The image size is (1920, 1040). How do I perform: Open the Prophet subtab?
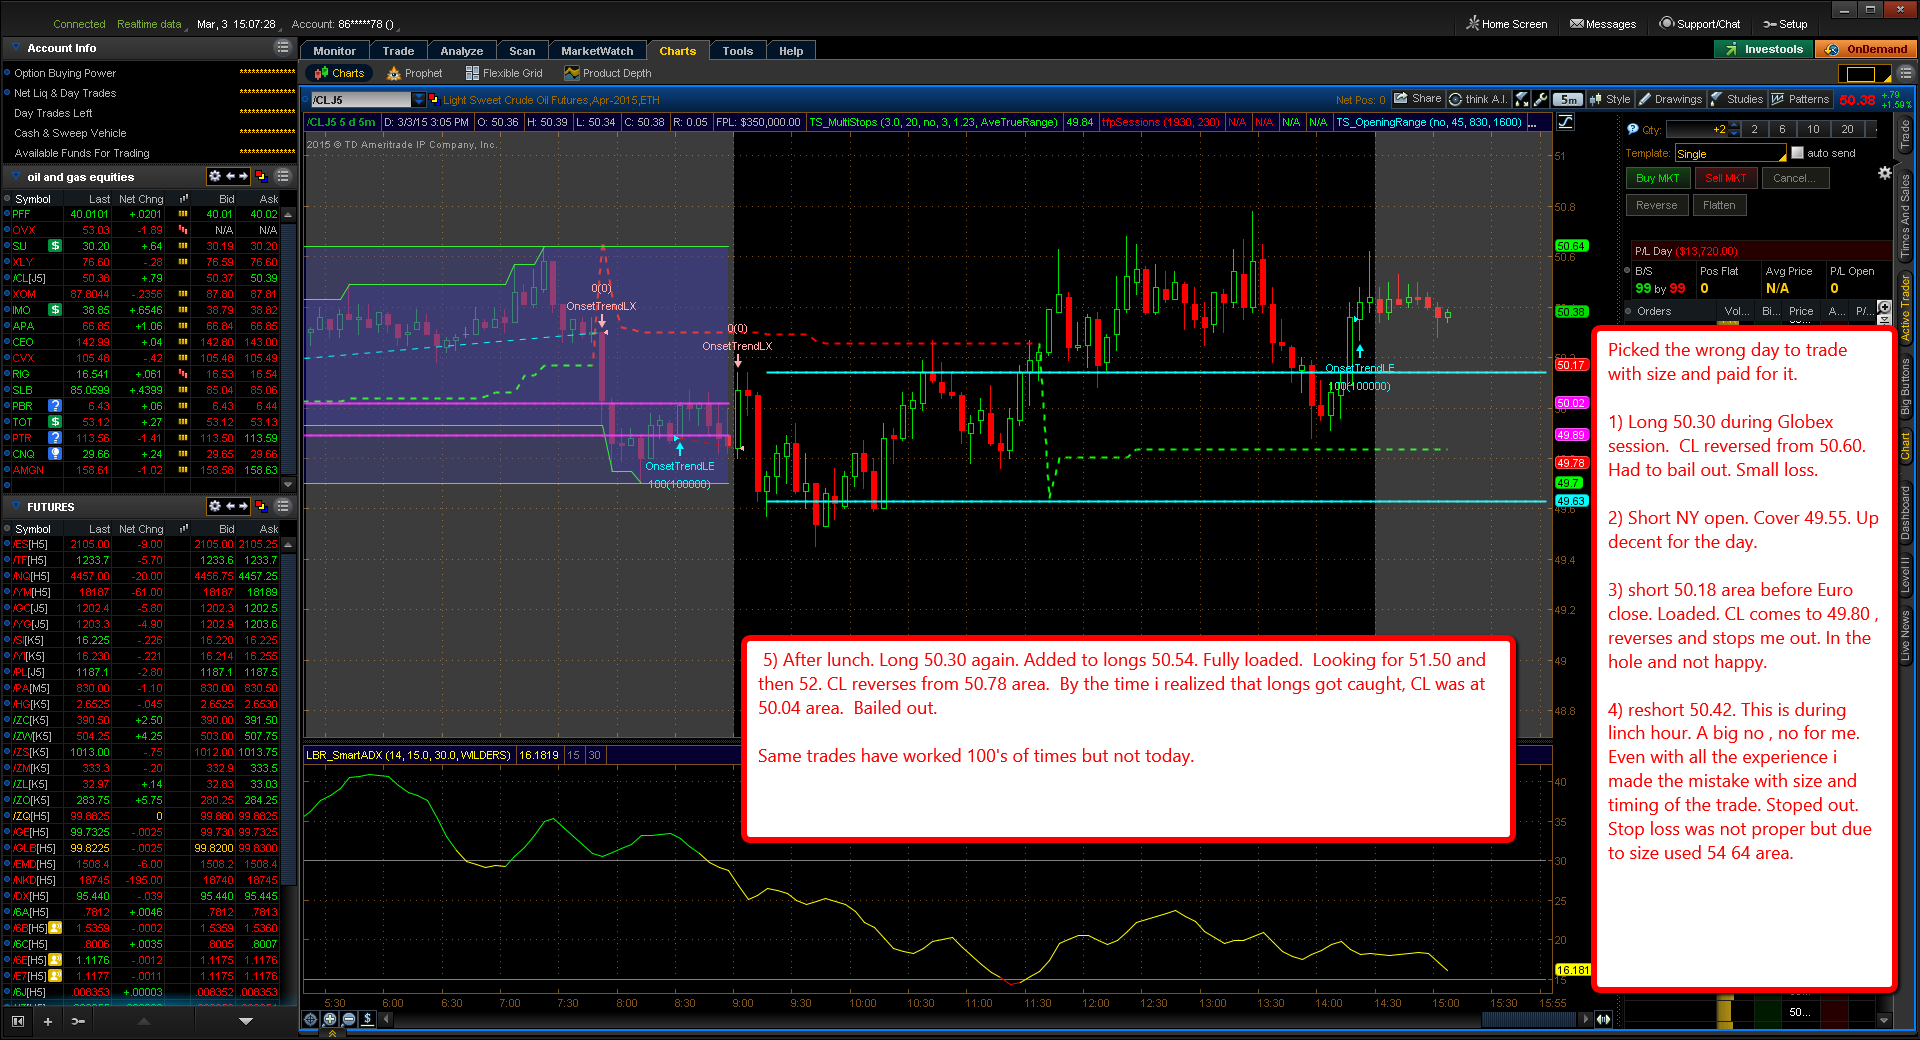pos(414,73)
